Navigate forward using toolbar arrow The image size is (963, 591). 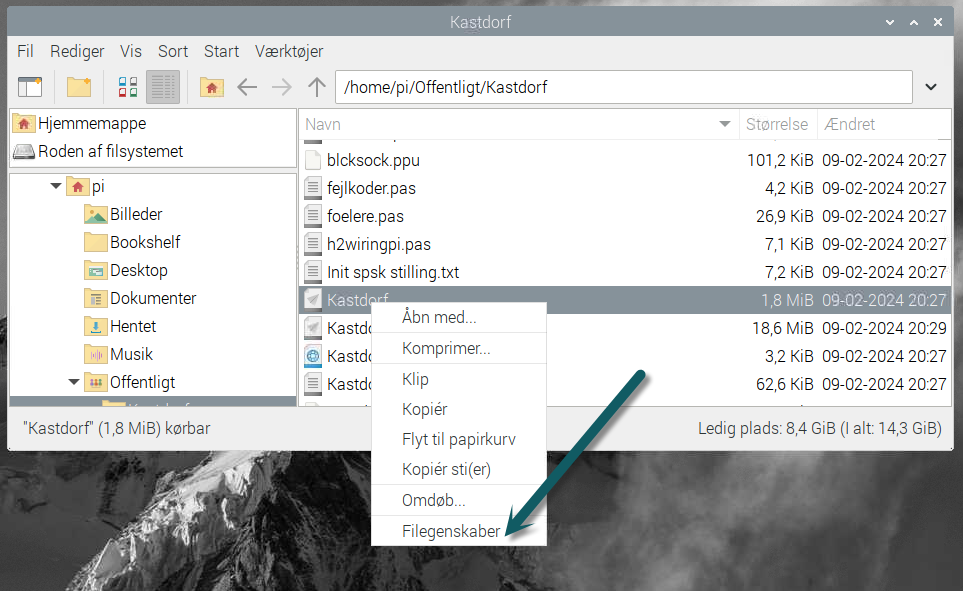[282, 87]
